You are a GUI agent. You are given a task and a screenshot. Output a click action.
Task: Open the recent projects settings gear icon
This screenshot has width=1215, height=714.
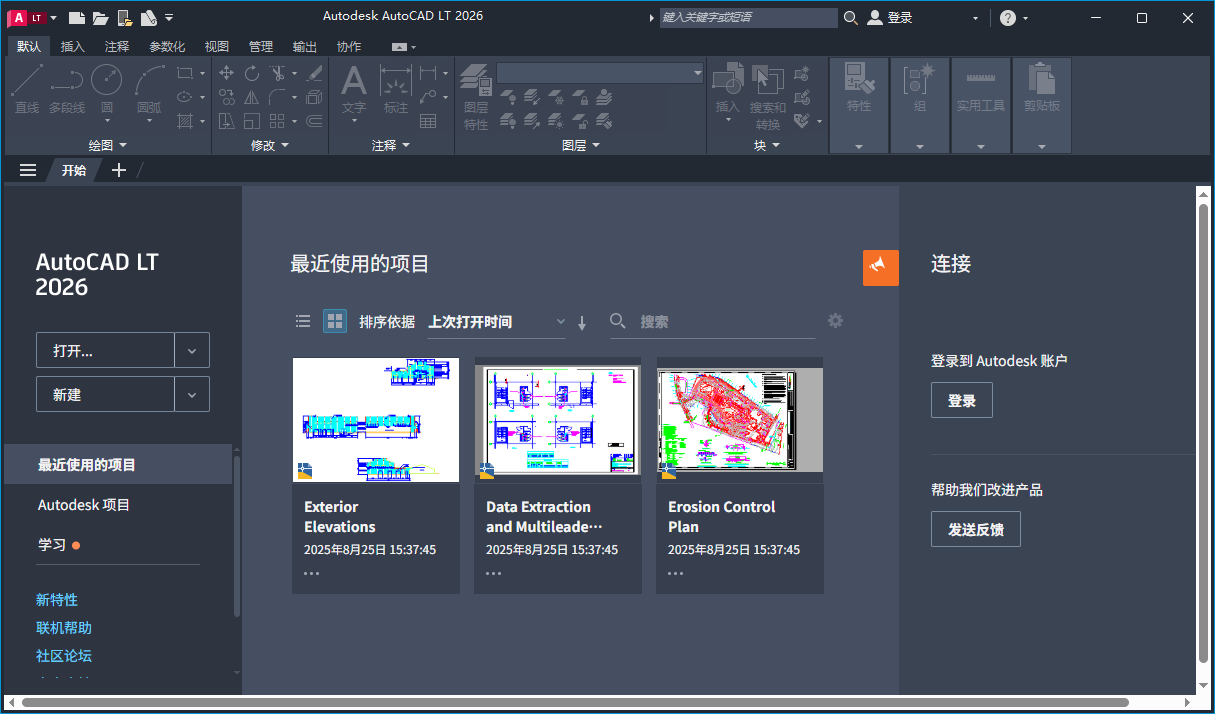(835, 321)
